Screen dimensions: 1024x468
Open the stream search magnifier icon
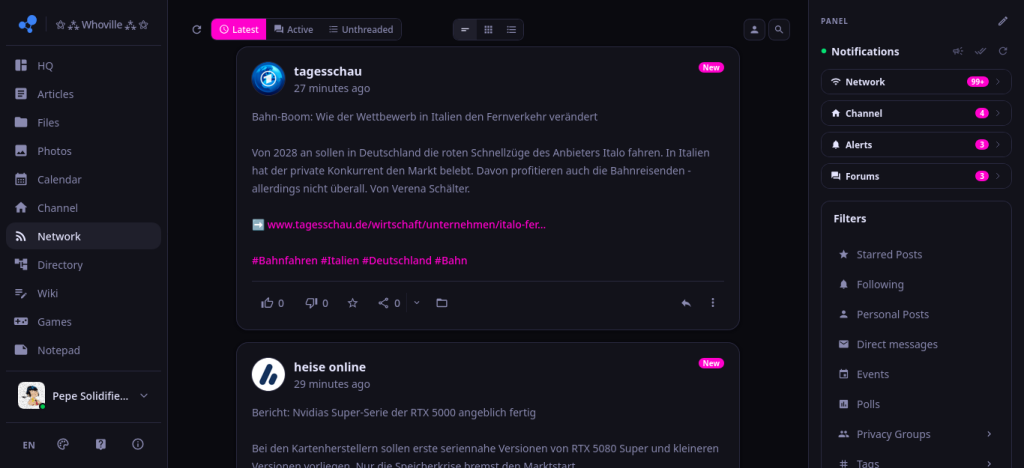(779, 29)
